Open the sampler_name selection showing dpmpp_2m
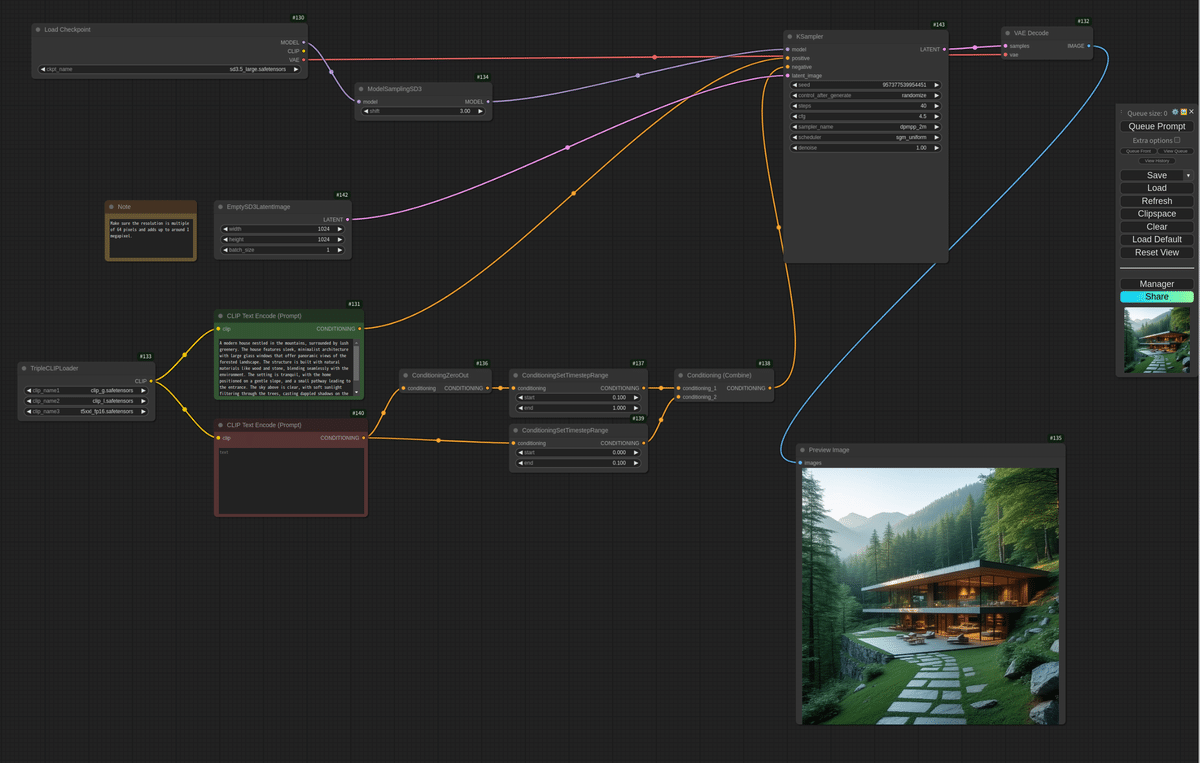1200x763 pixels. (x=866, y=127)
